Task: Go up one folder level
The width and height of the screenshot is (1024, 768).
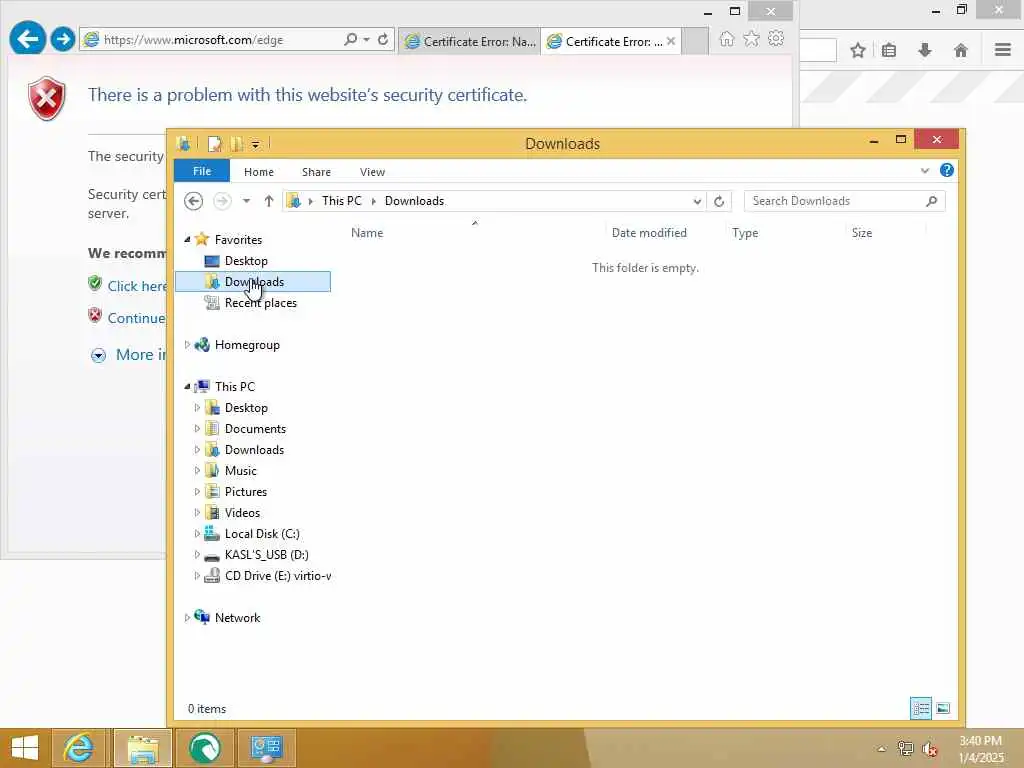Action: point(268,201)
